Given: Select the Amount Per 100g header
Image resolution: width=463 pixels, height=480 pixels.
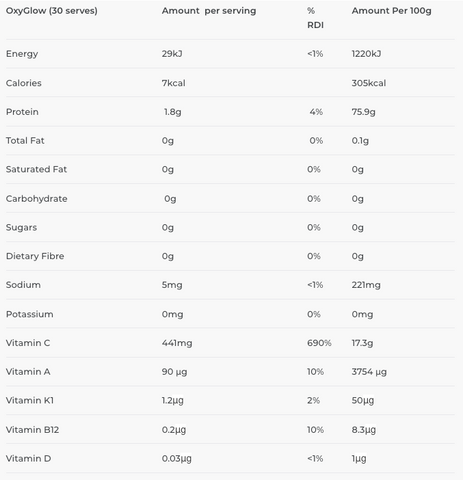Looking at the screenshot, I should tap(391, 11).
